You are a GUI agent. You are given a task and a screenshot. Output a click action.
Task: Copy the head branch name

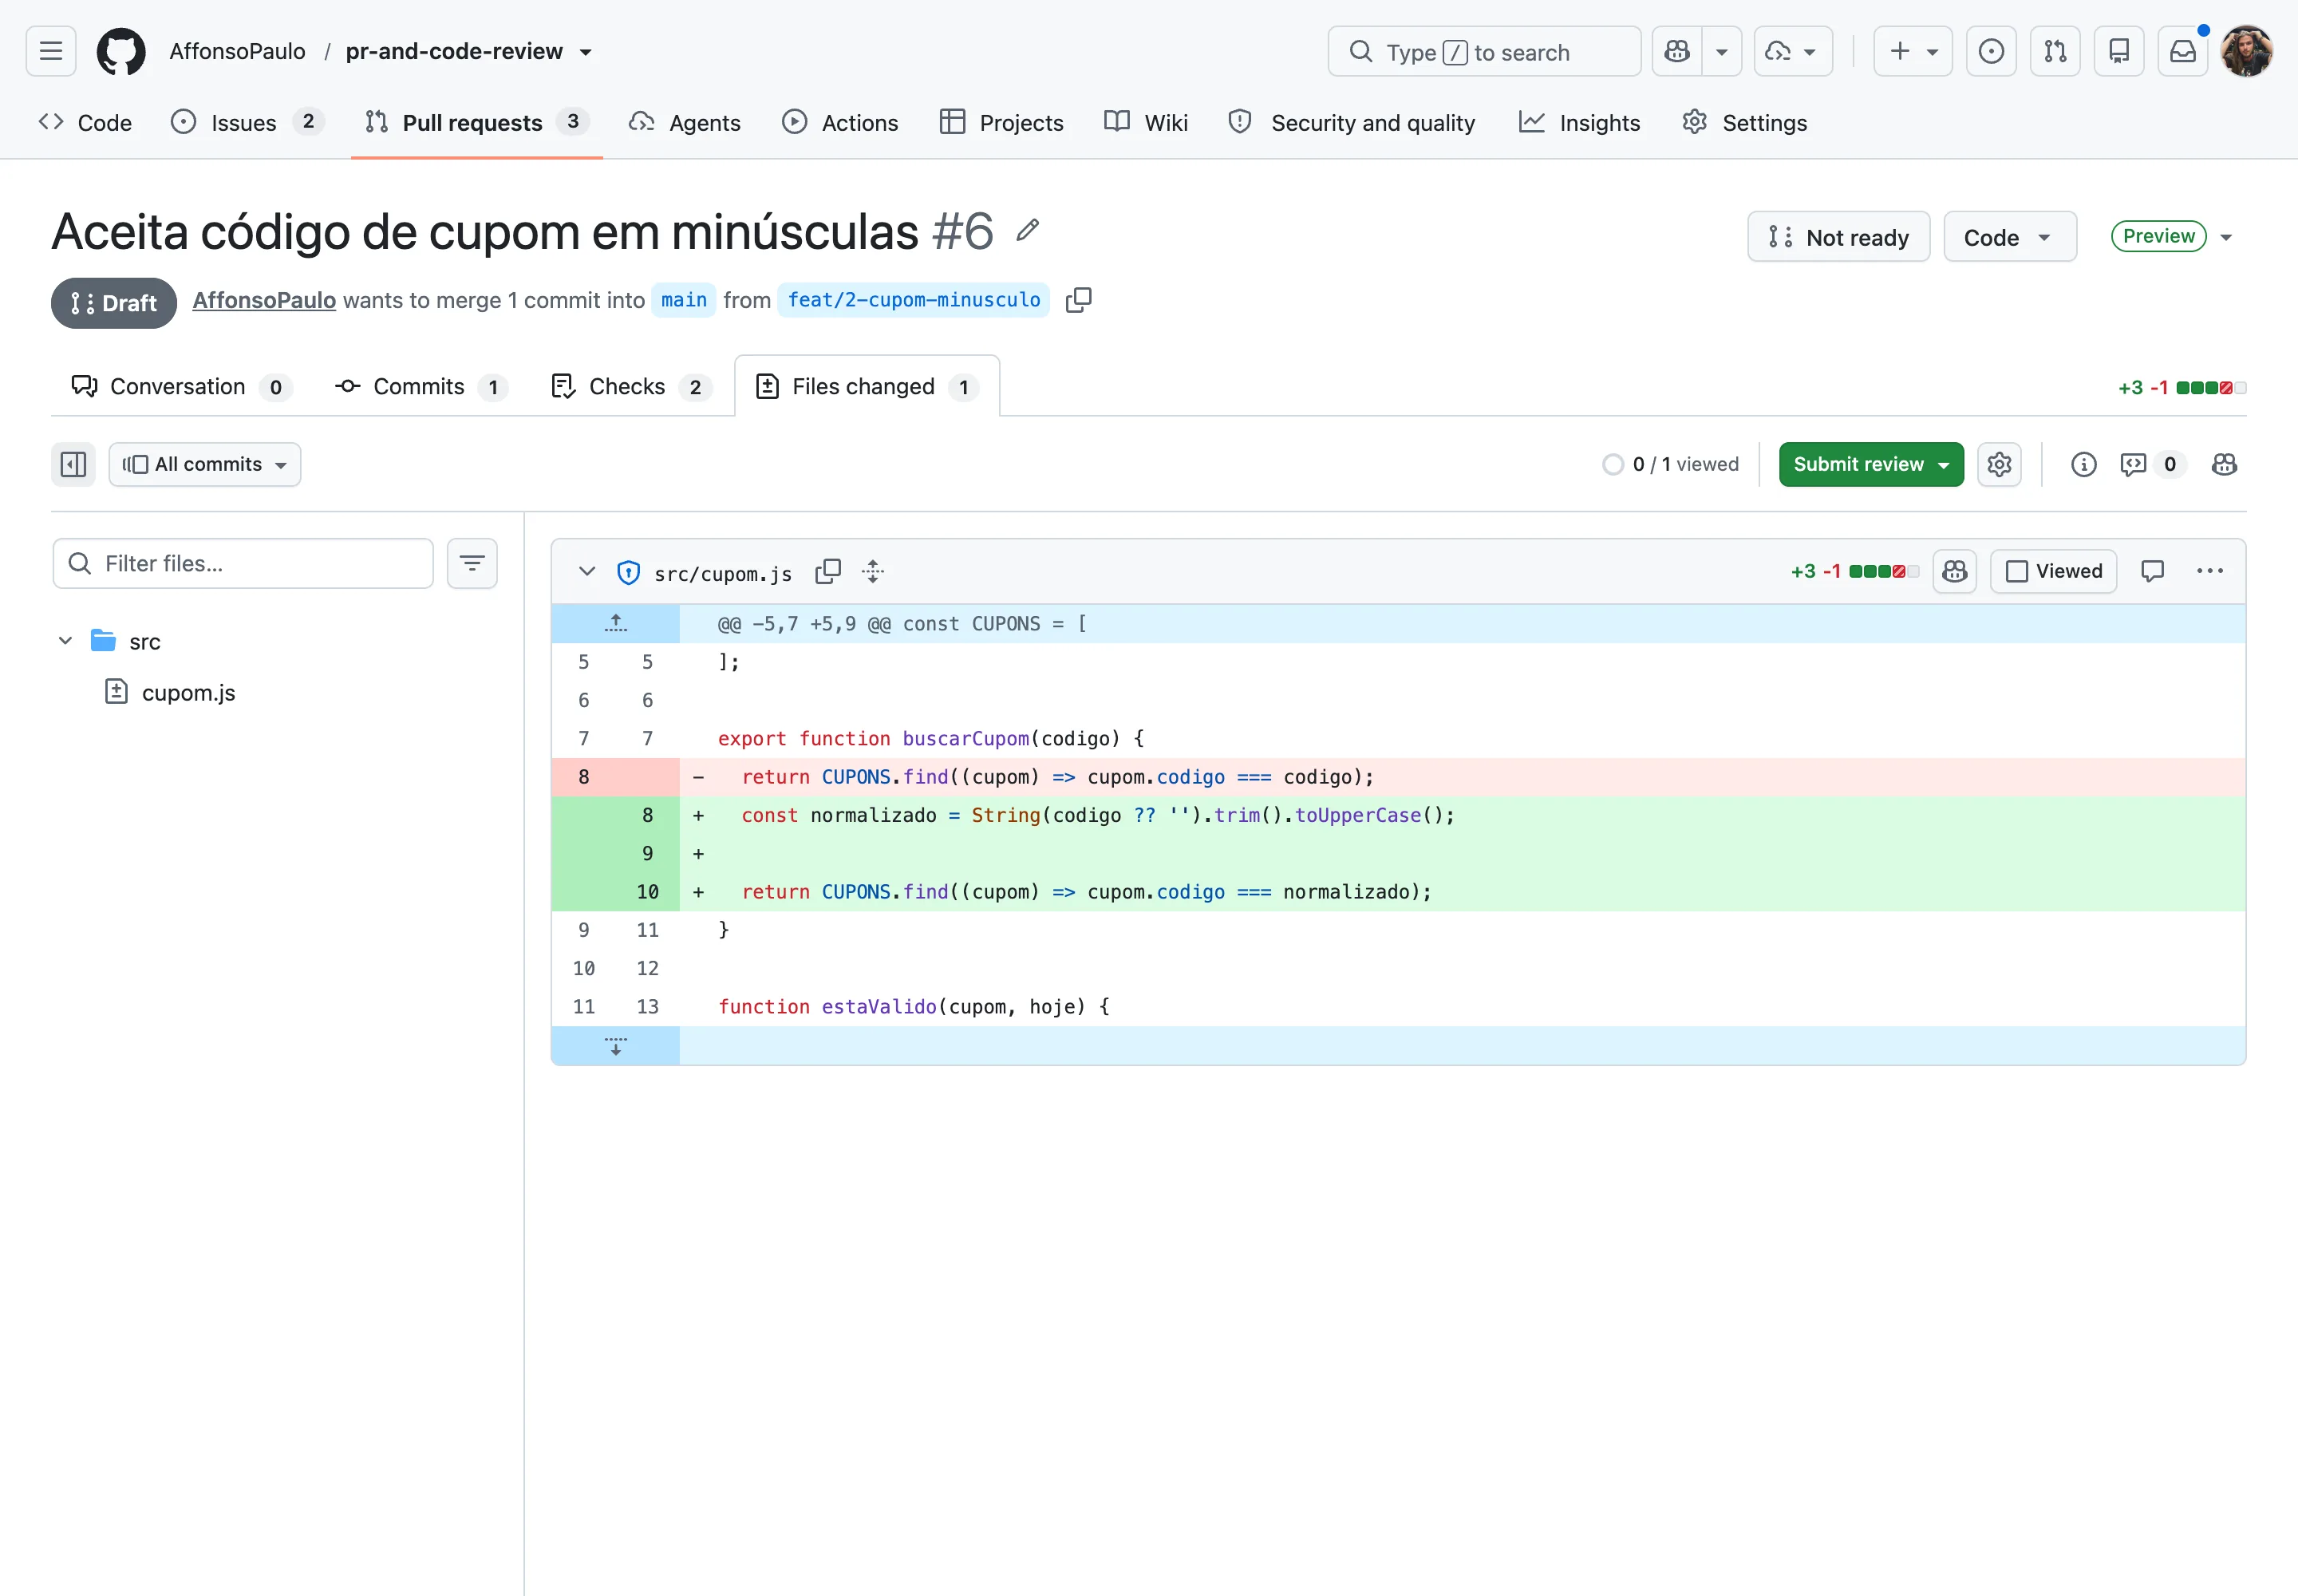pyautogui.click(x=1078, y=300)
